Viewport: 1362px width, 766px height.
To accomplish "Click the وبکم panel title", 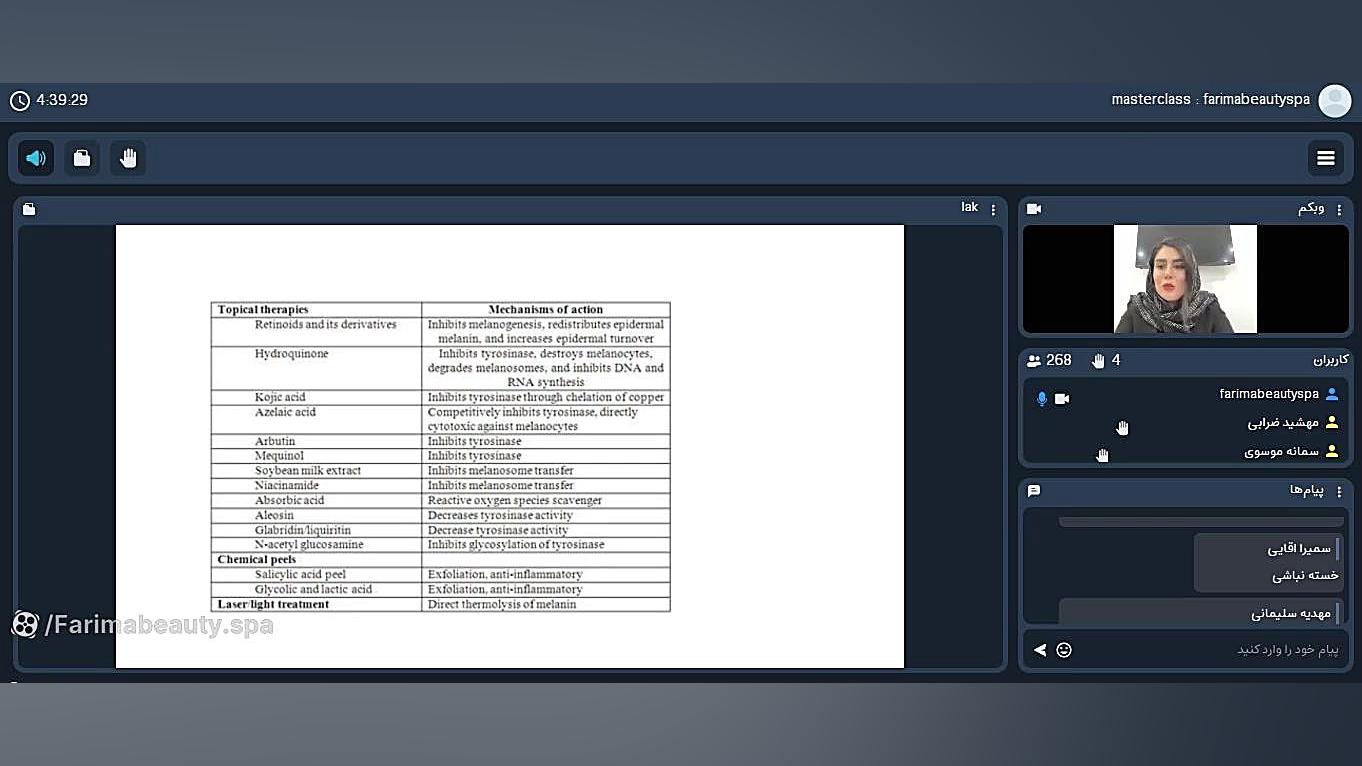I will [1311, 208].
